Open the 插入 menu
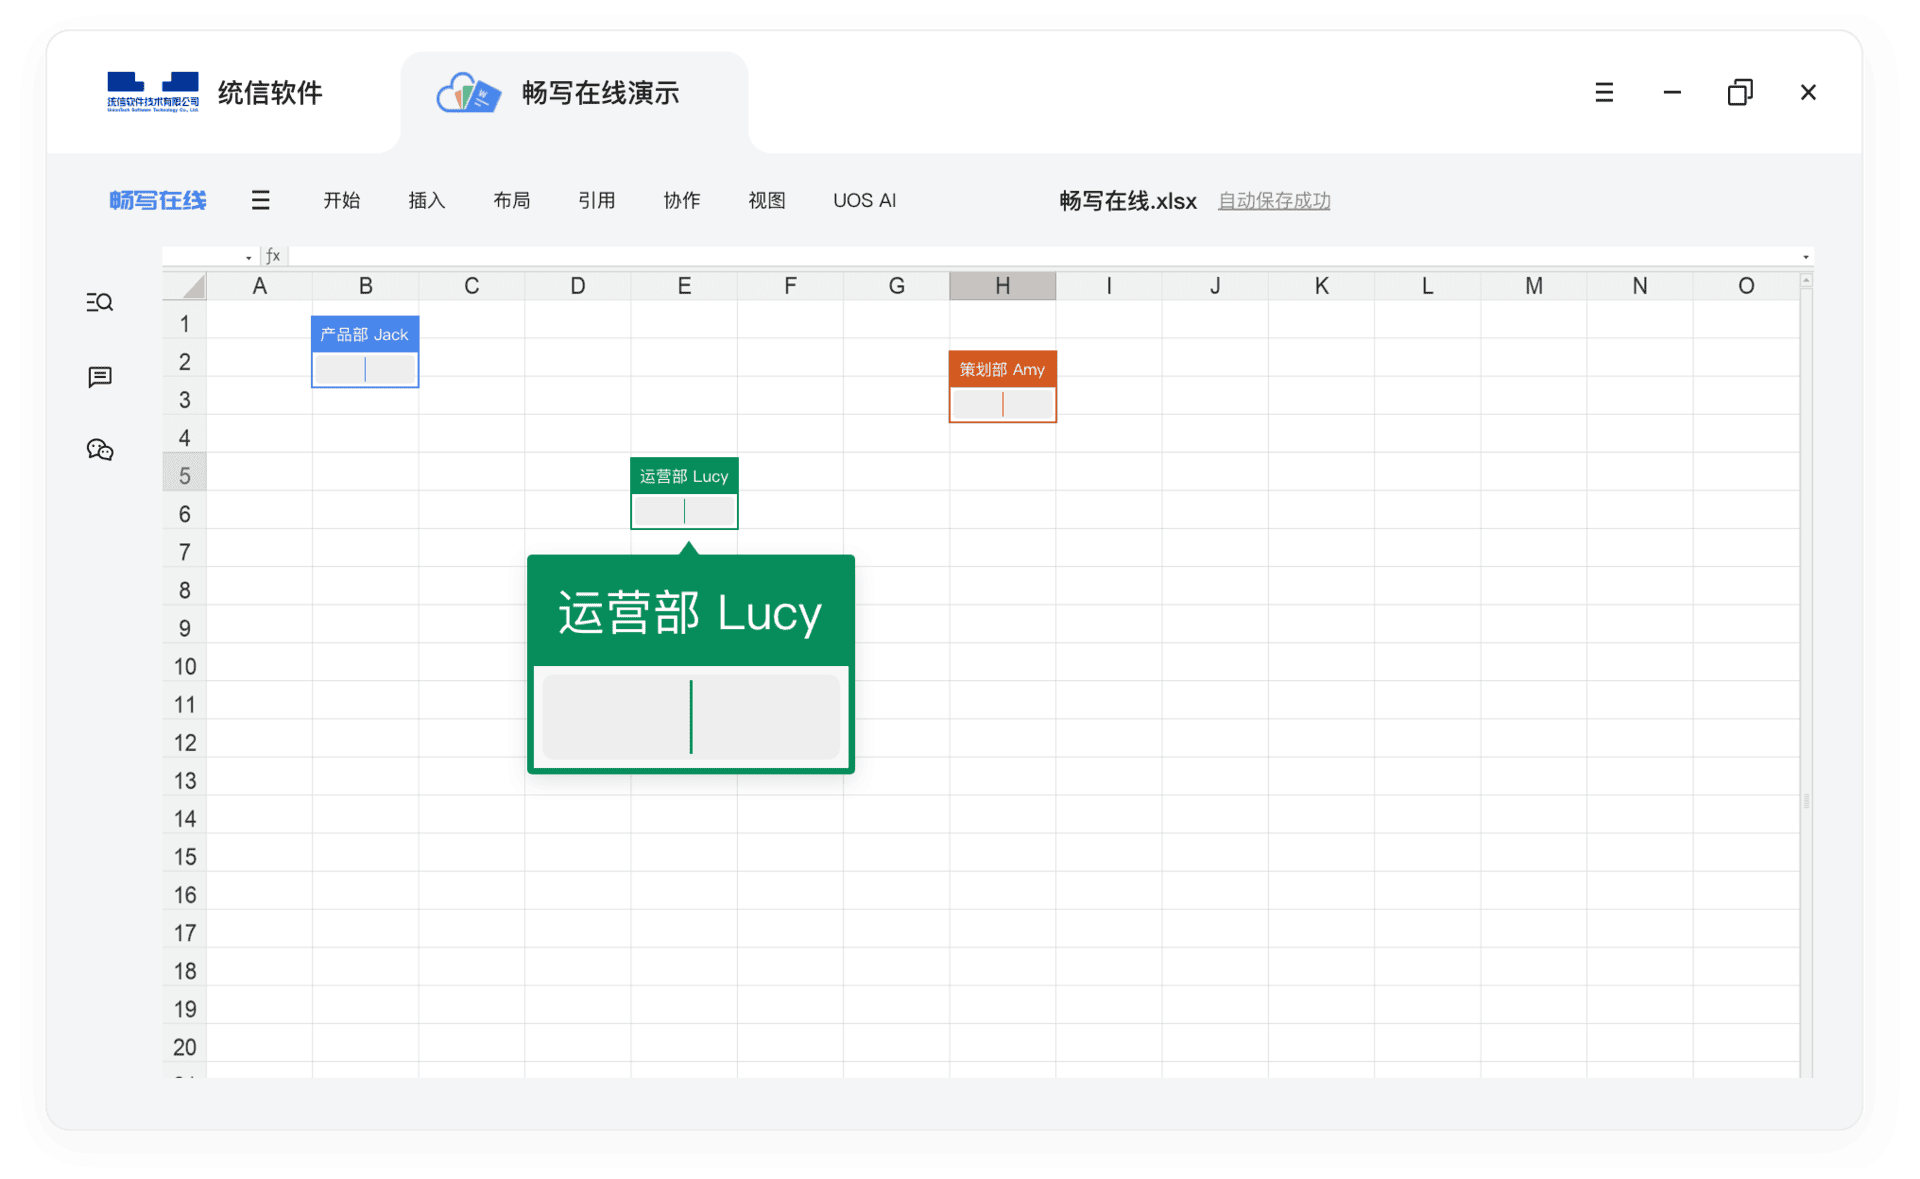This screenshot has width=1920, height=1179. click(426, 200)
